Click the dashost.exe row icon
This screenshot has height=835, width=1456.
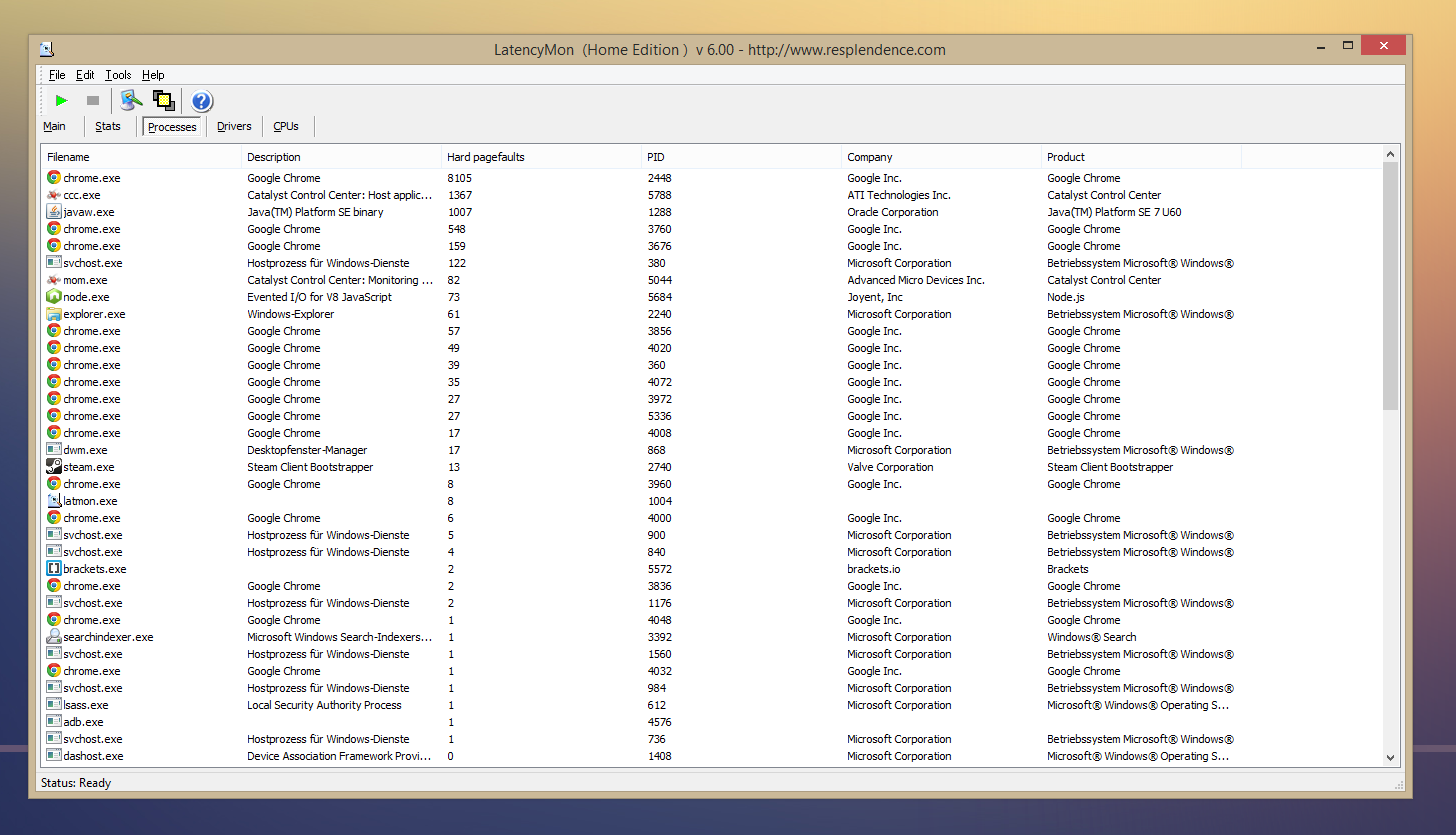[x=54, y=756]
